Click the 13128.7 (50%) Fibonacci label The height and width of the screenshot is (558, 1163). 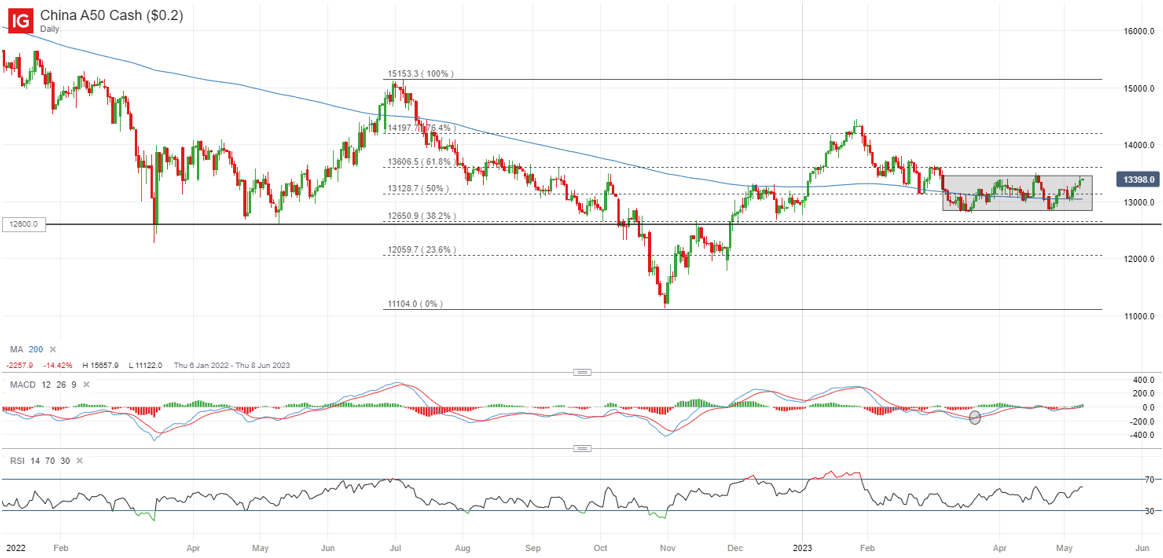coord(418,189)
